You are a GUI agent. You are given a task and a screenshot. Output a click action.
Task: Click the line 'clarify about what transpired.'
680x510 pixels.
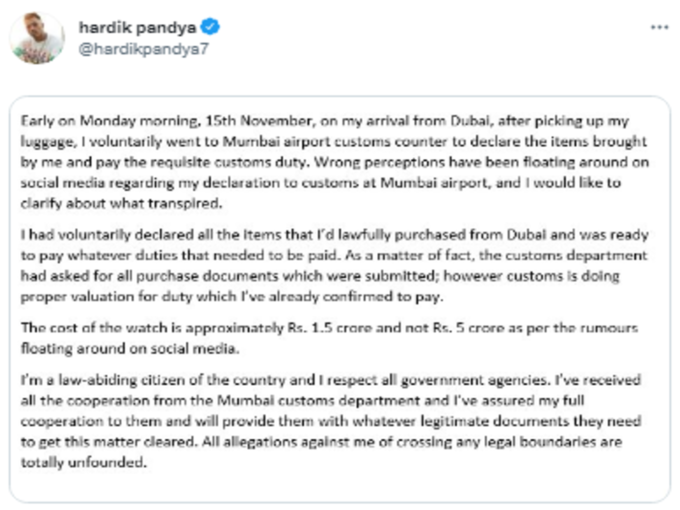tap(121, 203)
